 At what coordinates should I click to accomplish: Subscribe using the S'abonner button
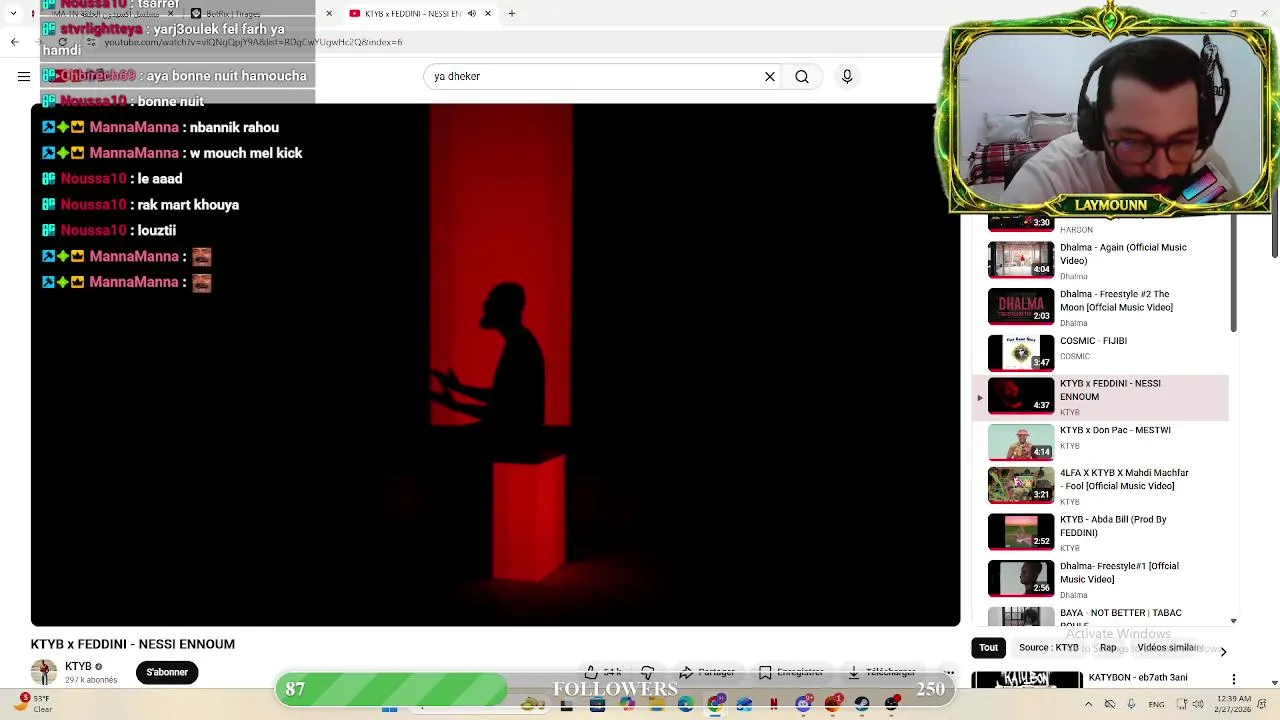167,672
